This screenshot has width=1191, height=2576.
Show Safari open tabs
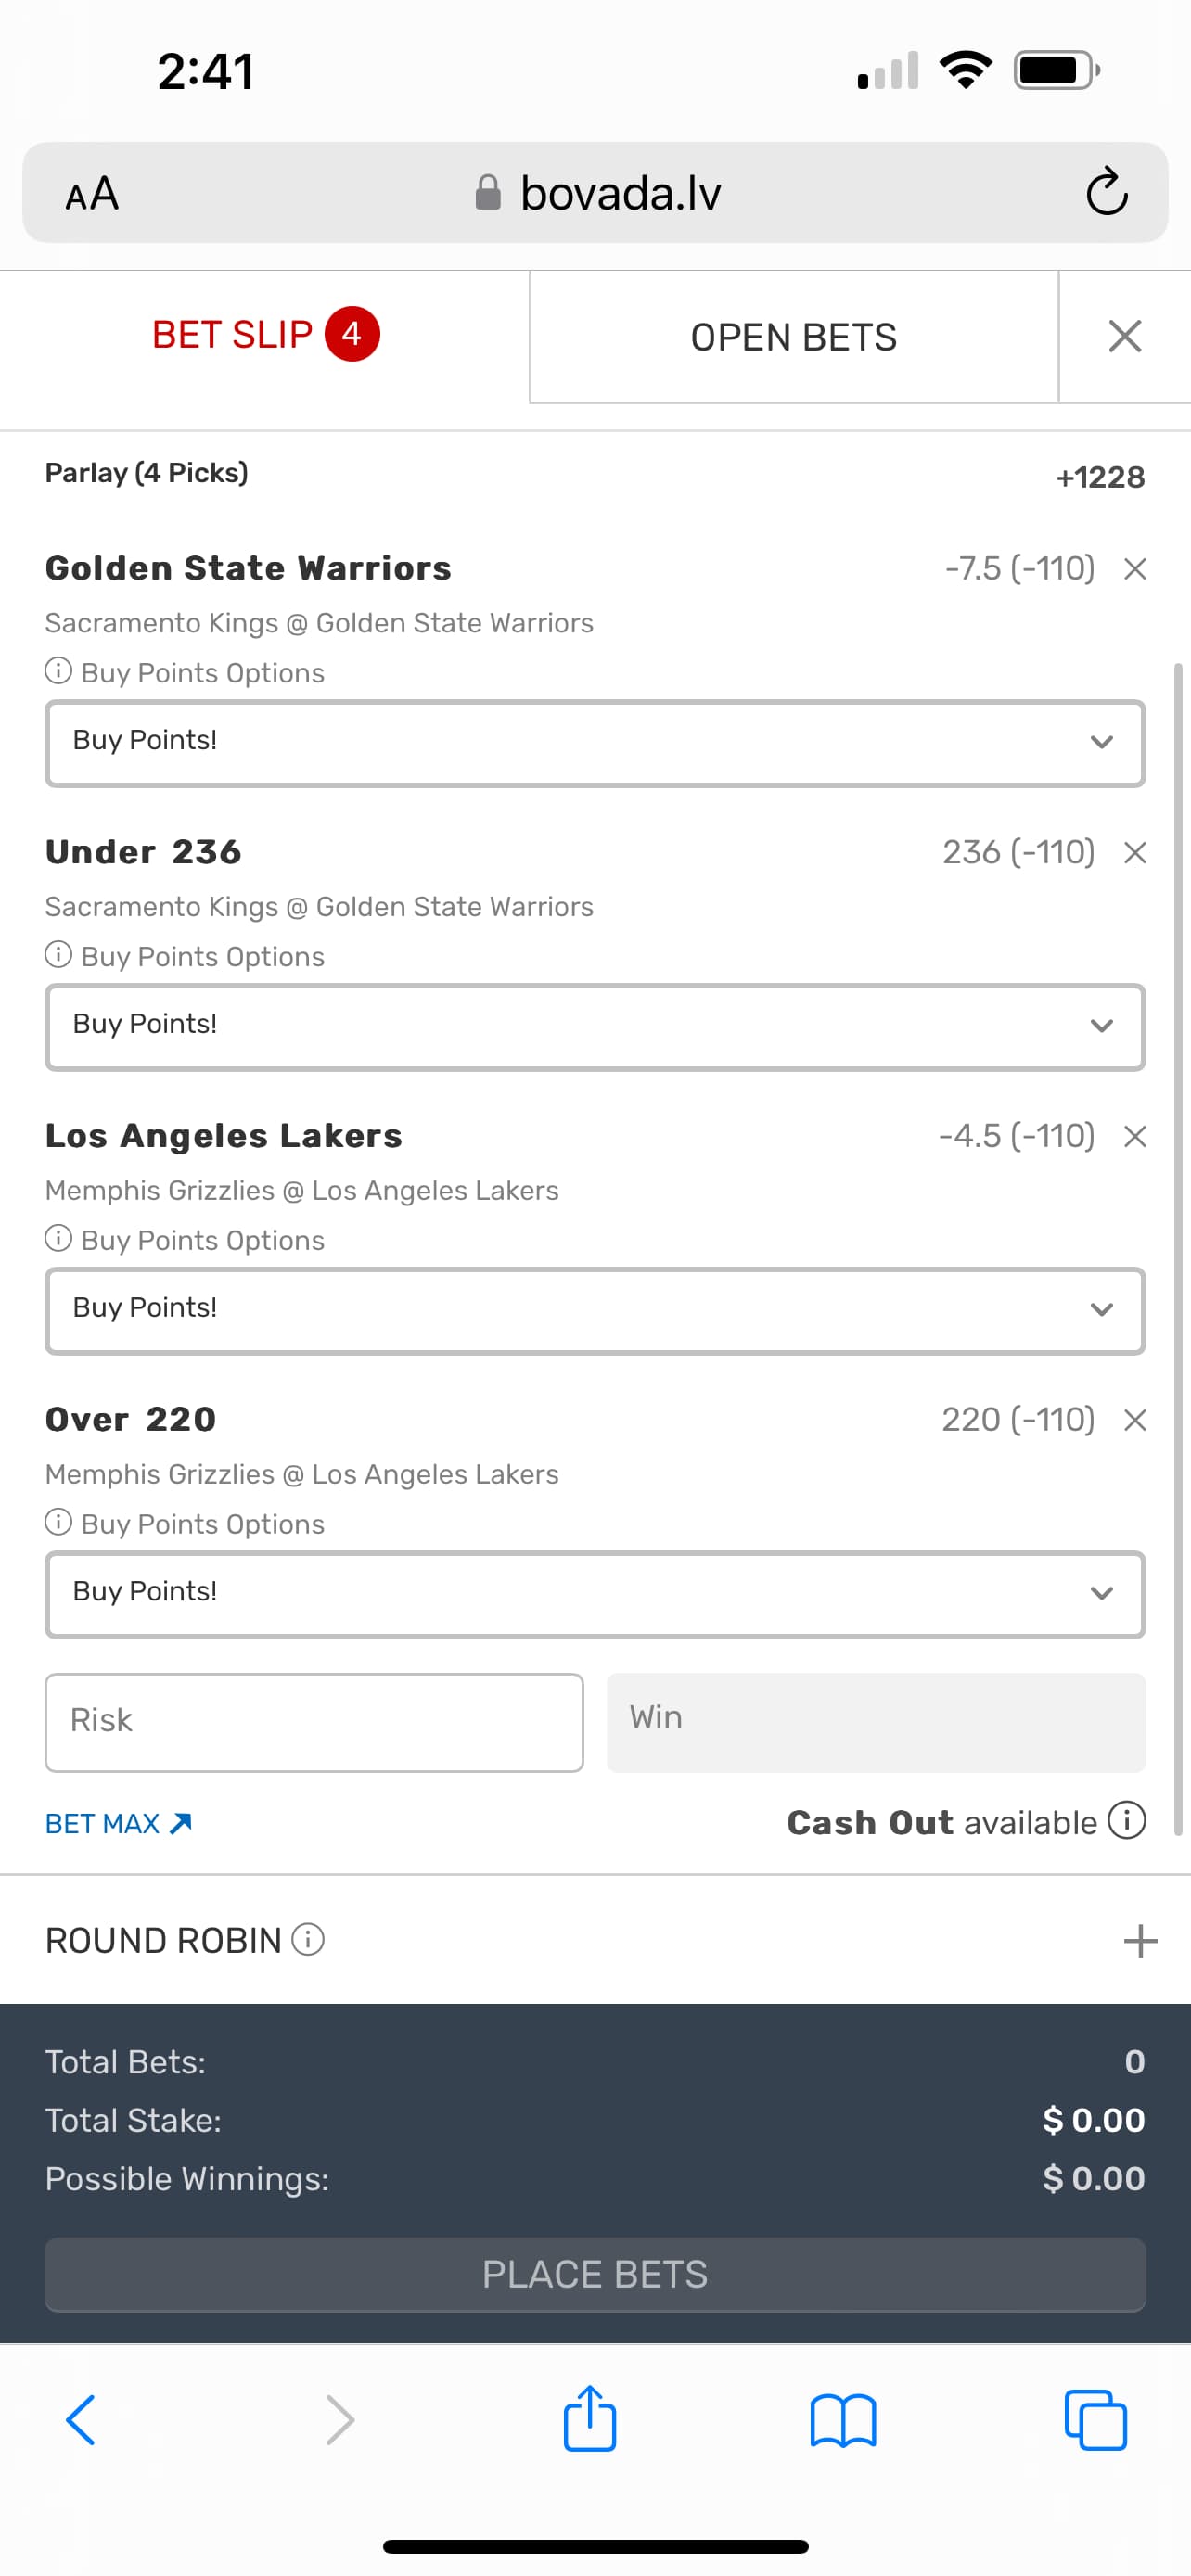pos(1096,2420)
